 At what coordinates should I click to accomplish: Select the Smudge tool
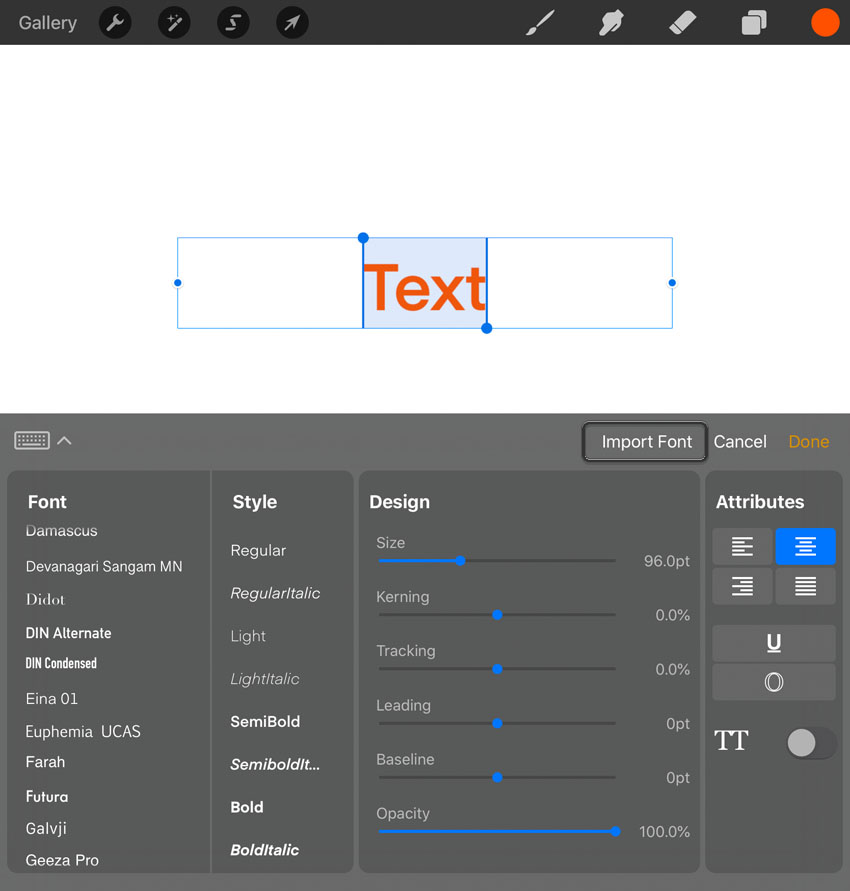(x=610, y=22)
